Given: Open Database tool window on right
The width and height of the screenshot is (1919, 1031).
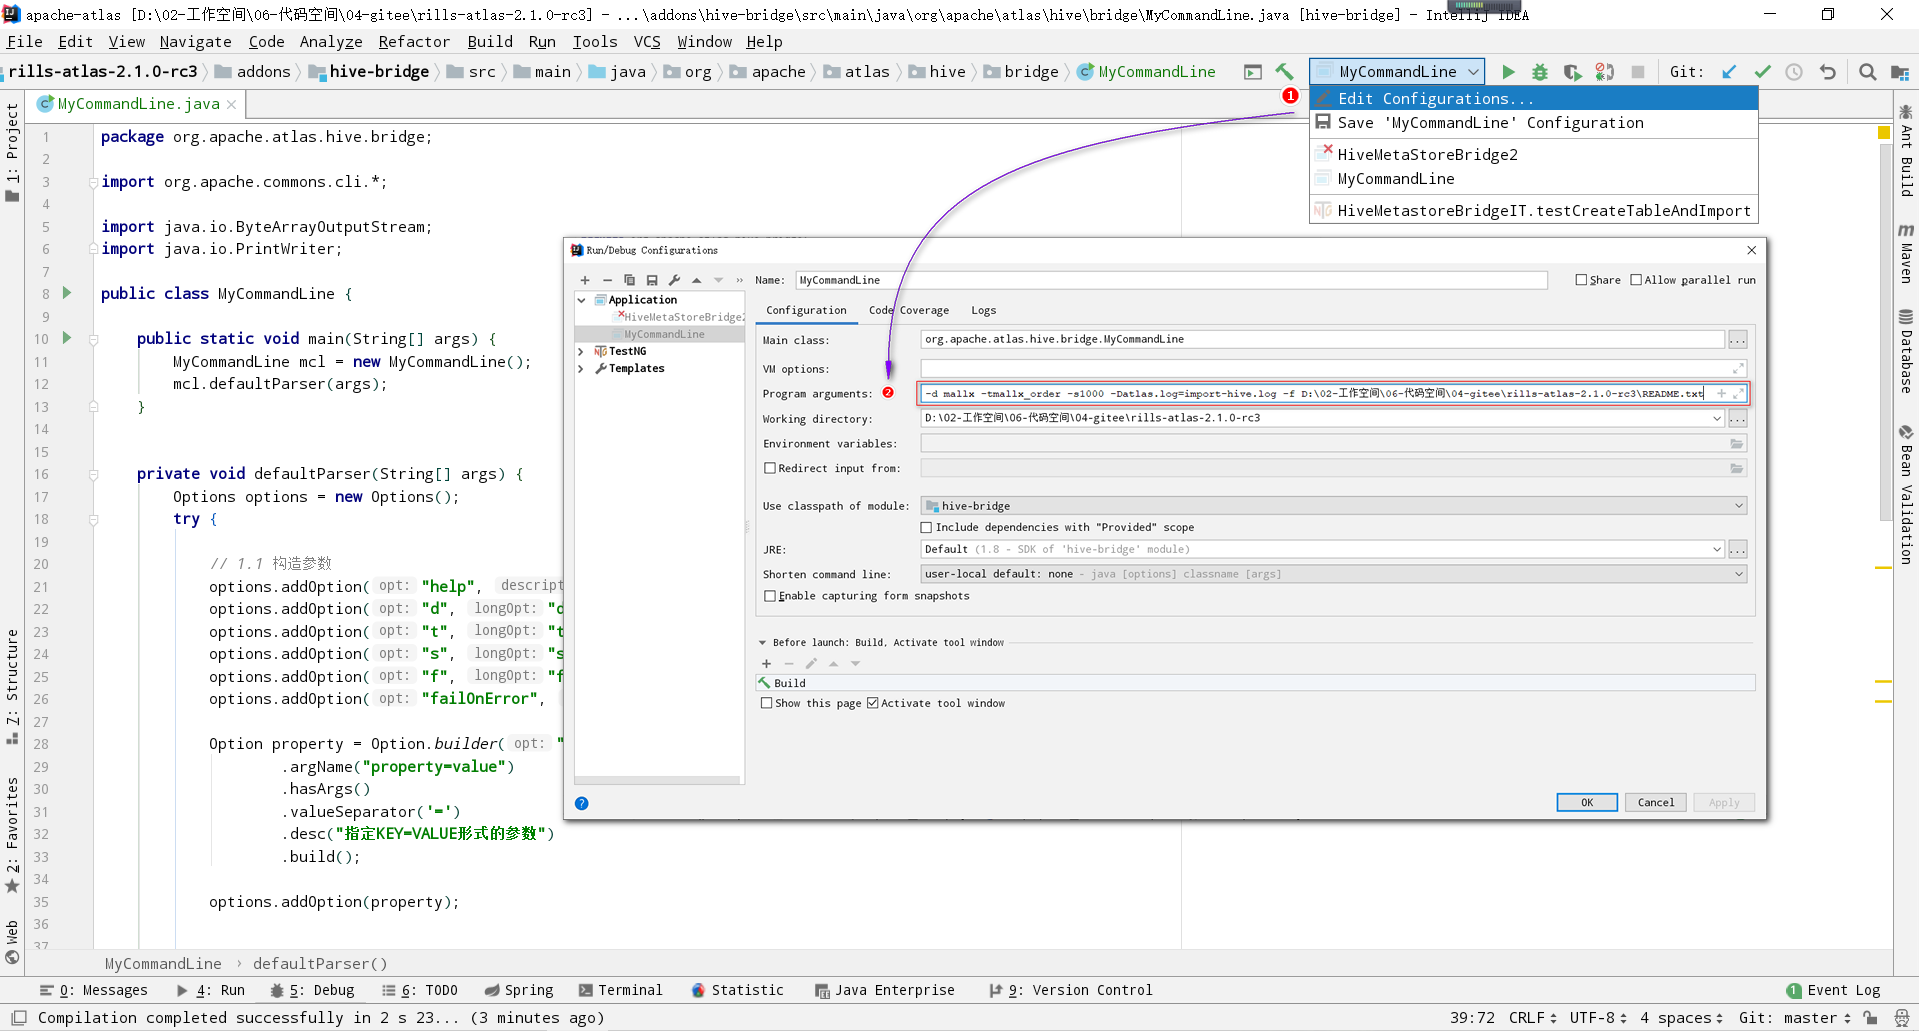Looking at the screenshot, I should [1906, 351].
